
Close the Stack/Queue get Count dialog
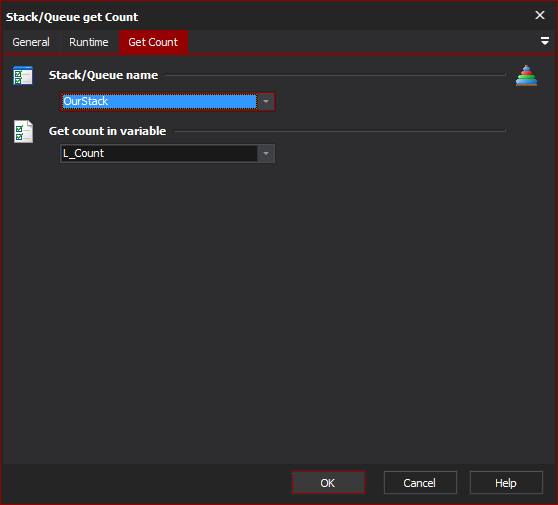click(x=540, y=15)
